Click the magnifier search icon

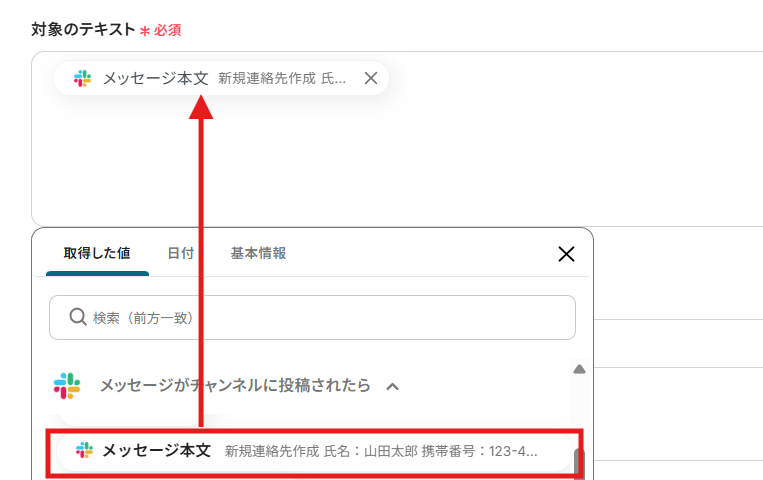[78, 317]
